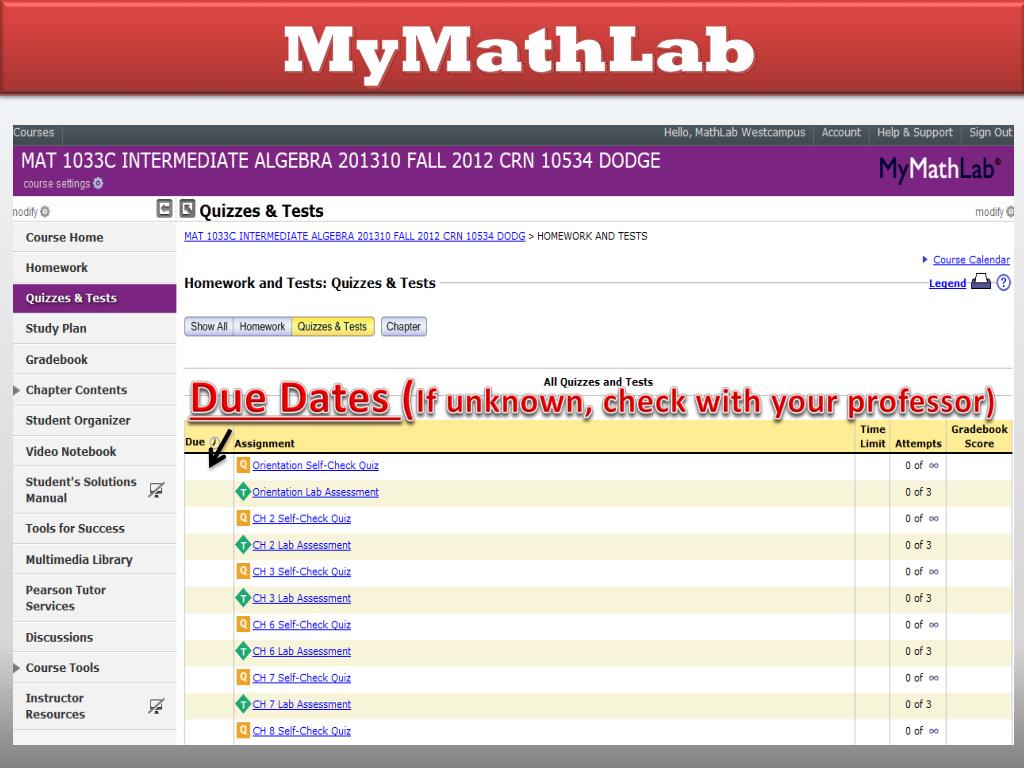Collapse the left navigation panel icon

pos(165,208)
